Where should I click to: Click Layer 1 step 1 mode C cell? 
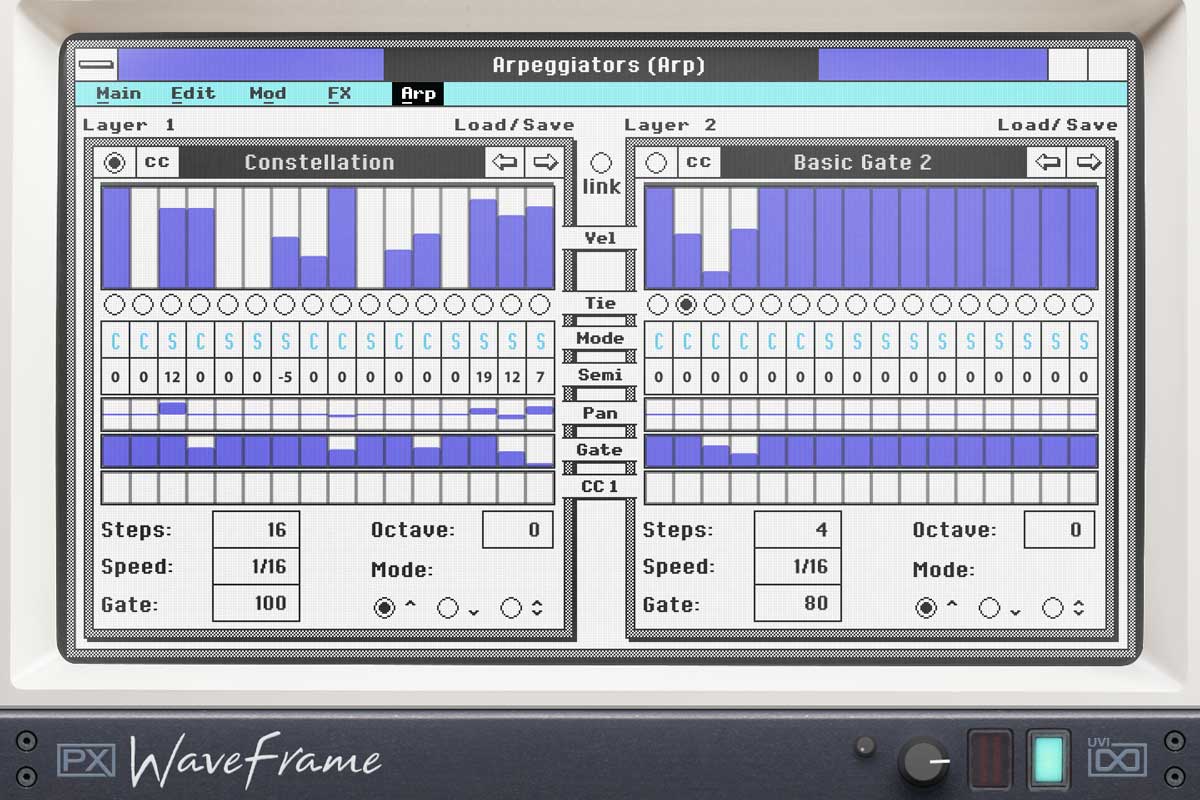[116, 342]
